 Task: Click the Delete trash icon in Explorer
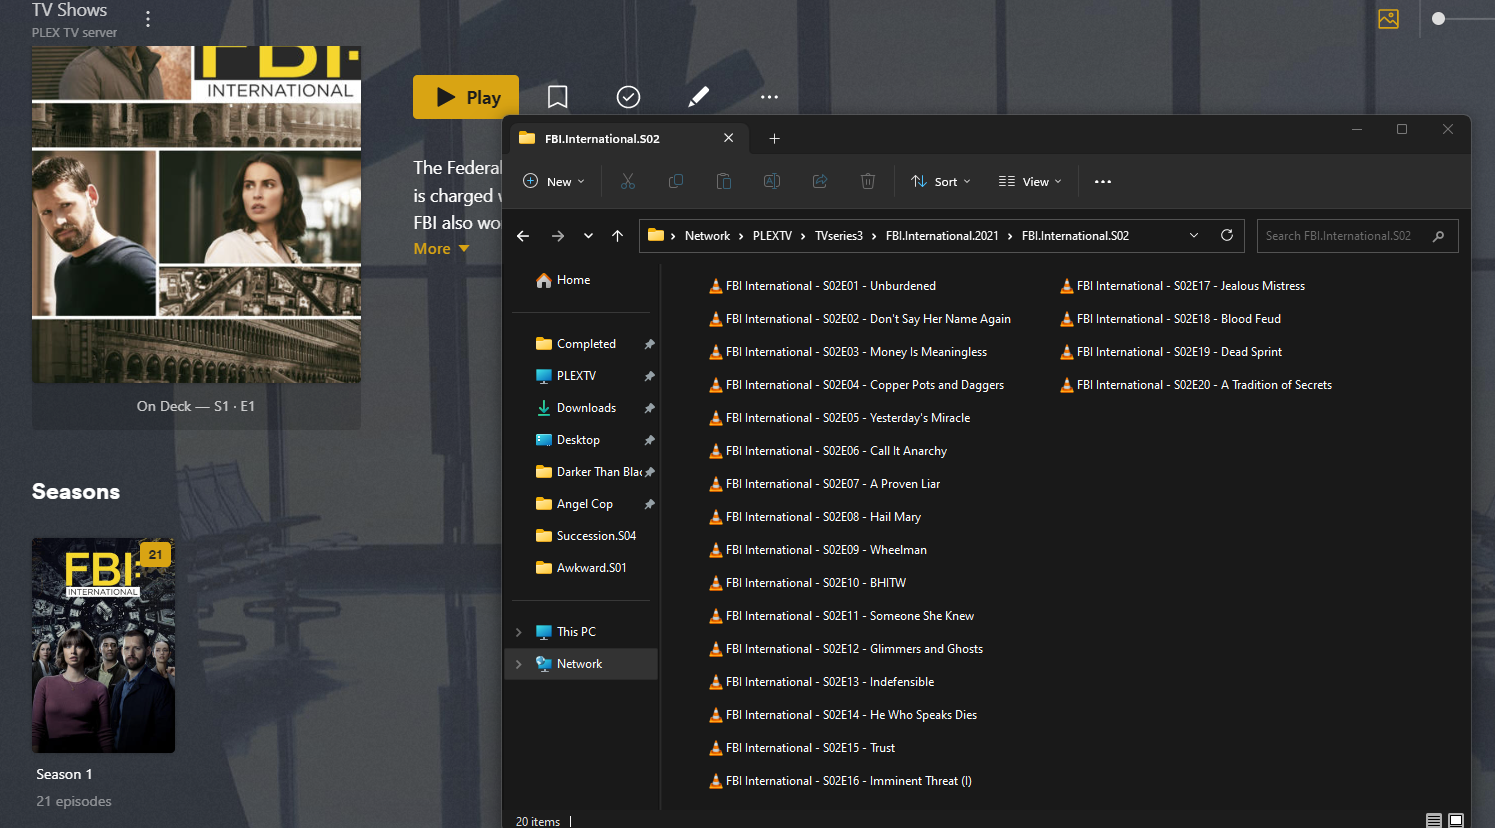coord(868,181)
